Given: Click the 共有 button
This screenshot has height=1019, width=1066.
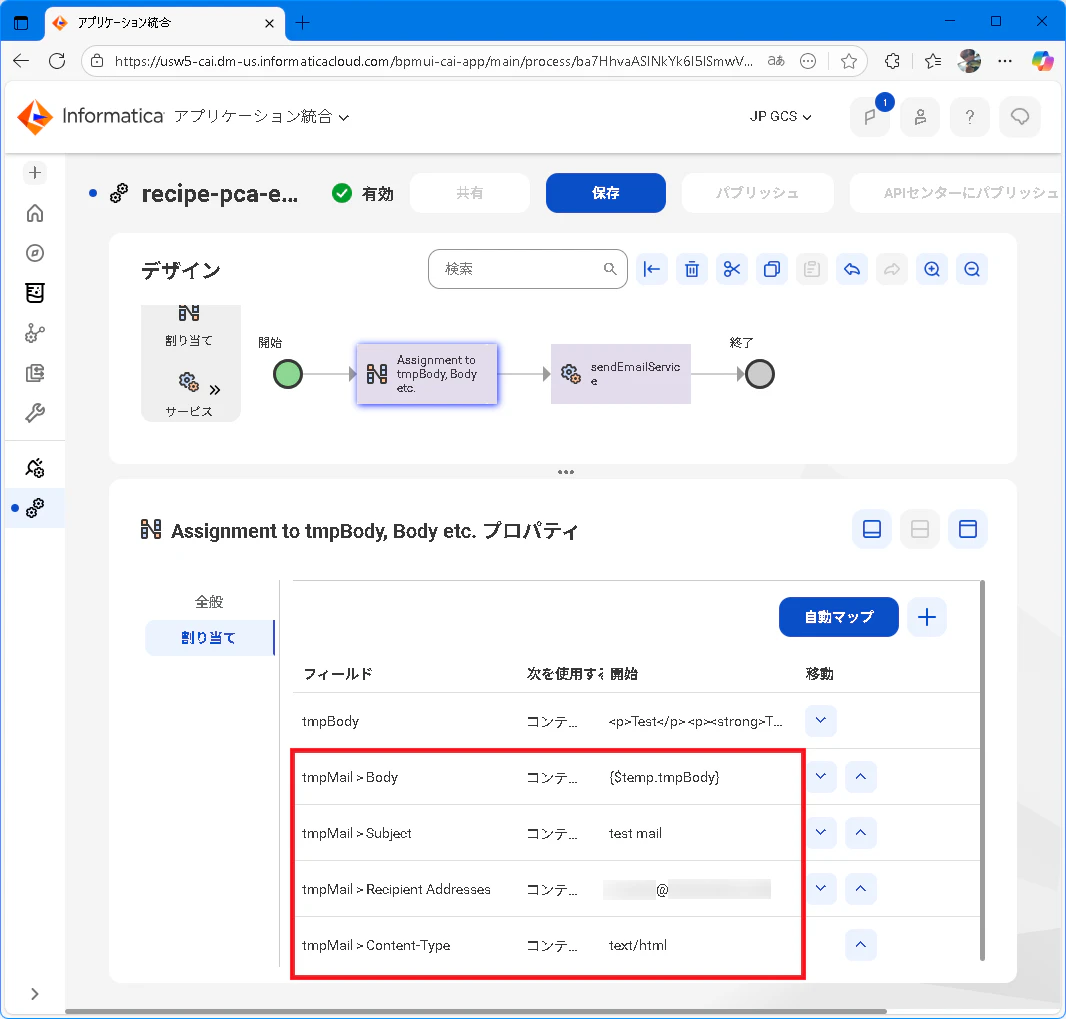Looking at the screenshot, I should click(x=470, y=193).
